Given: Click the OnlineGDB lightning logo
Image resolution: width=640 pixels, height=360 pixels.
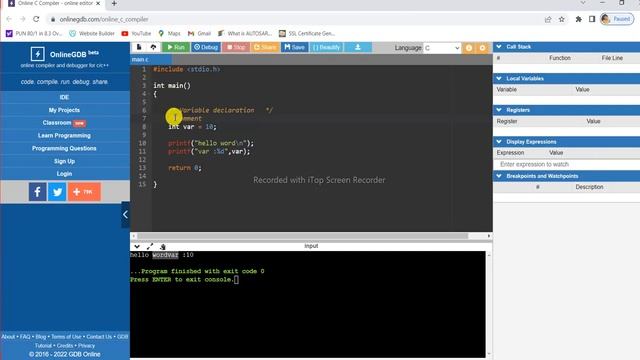Looking at the screenshot, I should click(x=38, y=54).
